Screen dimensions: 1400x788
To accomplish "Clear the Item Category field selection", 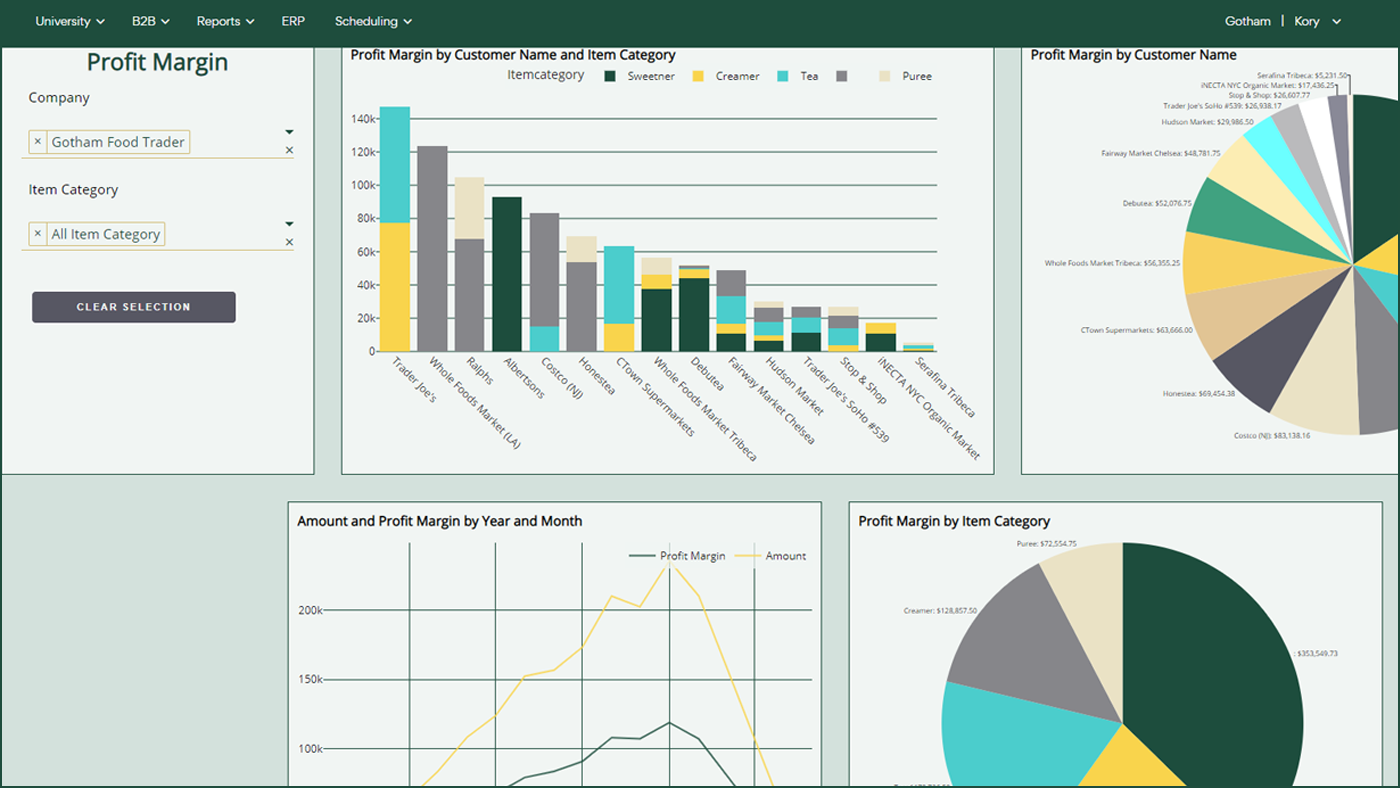I will (x=289, y=242).
